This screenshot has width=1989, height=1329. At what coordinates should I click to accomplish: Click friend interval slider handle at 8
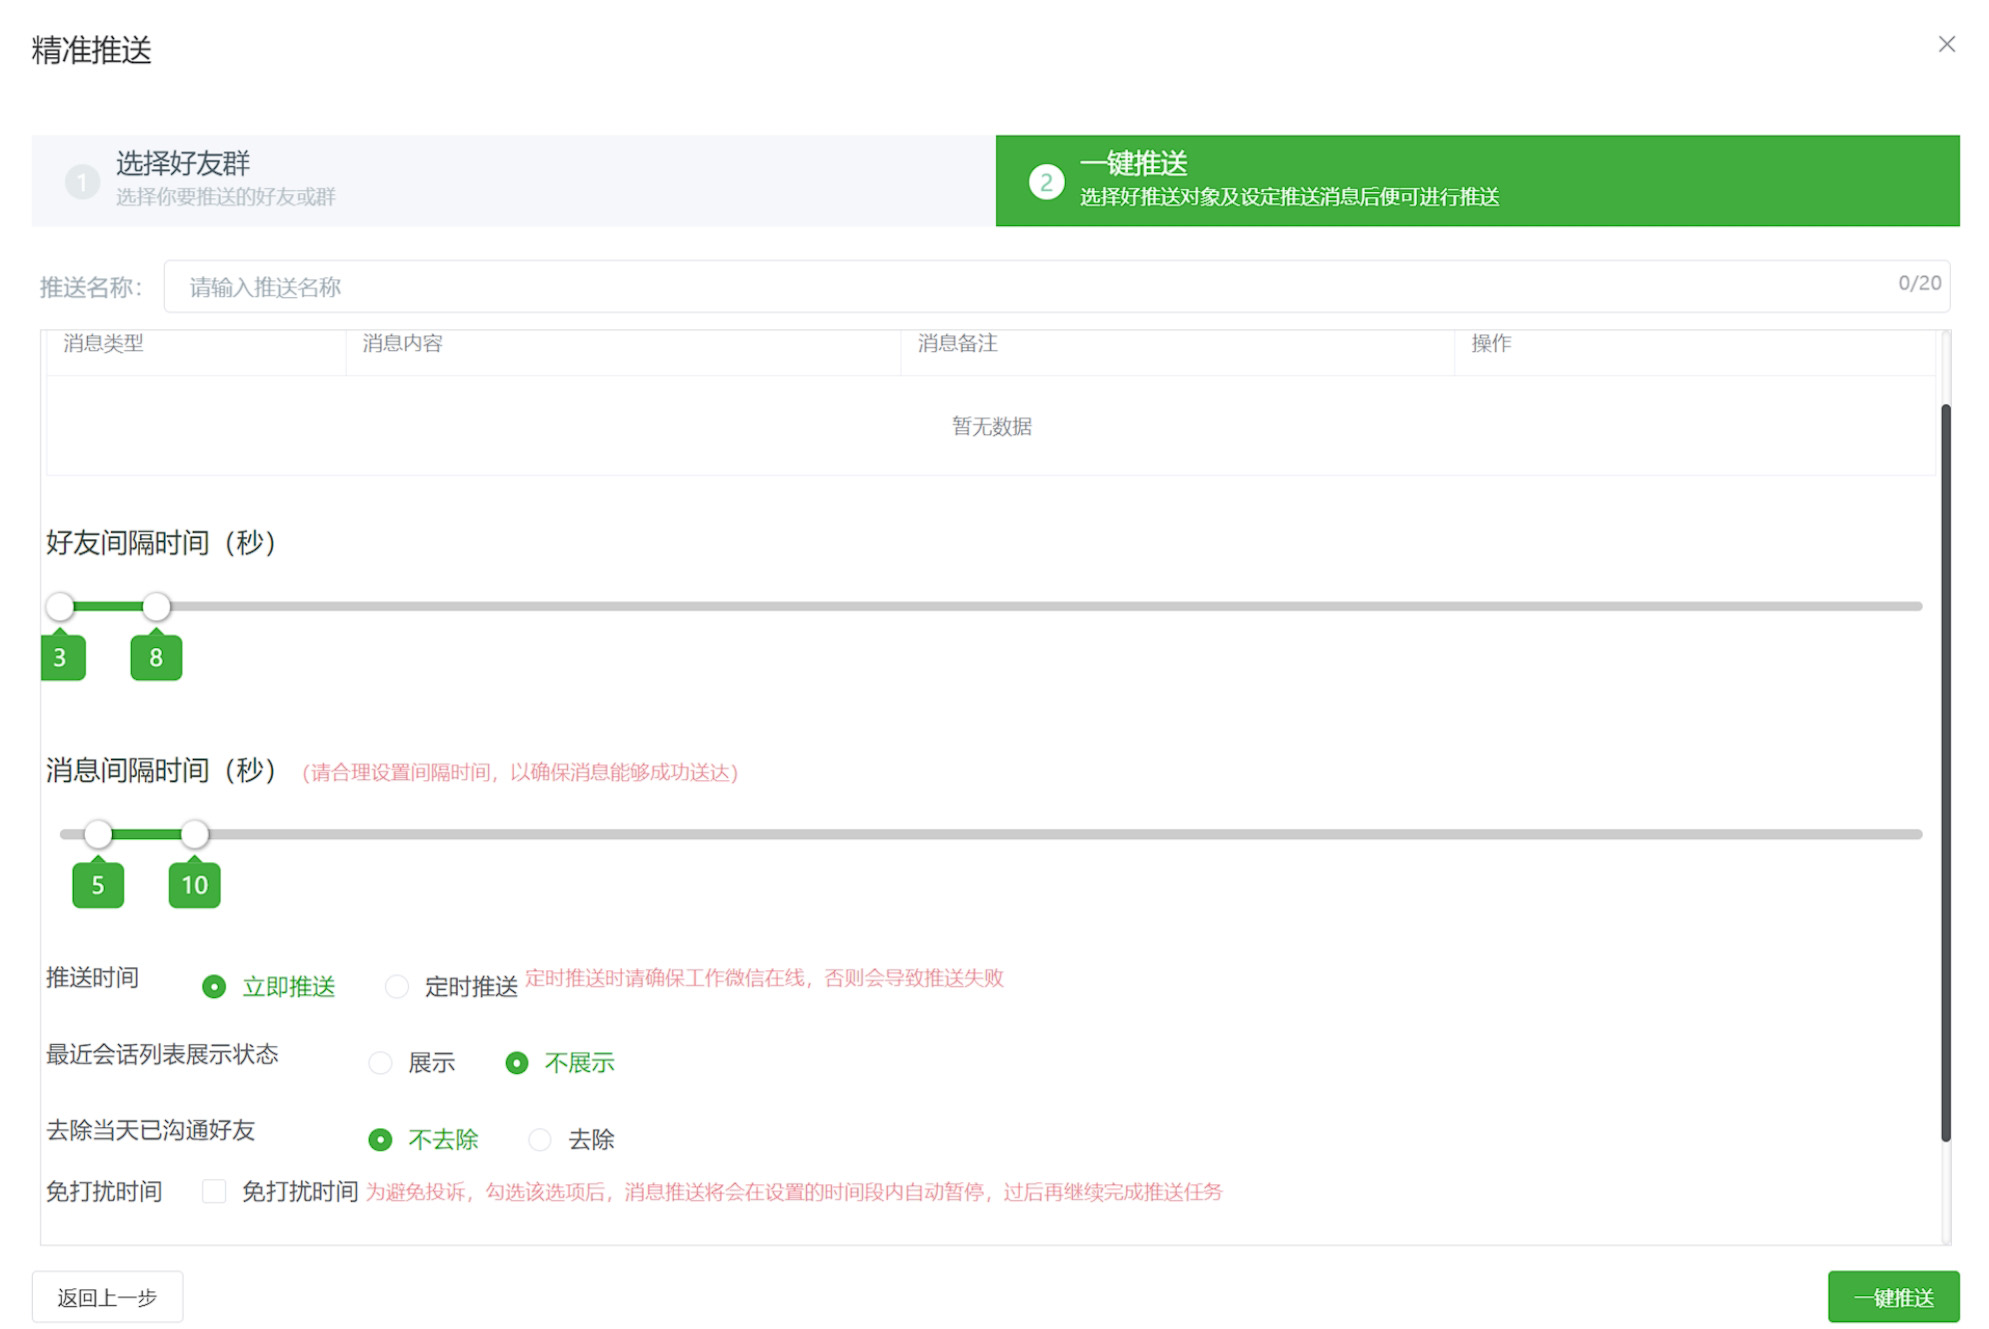tap(156, 606)
